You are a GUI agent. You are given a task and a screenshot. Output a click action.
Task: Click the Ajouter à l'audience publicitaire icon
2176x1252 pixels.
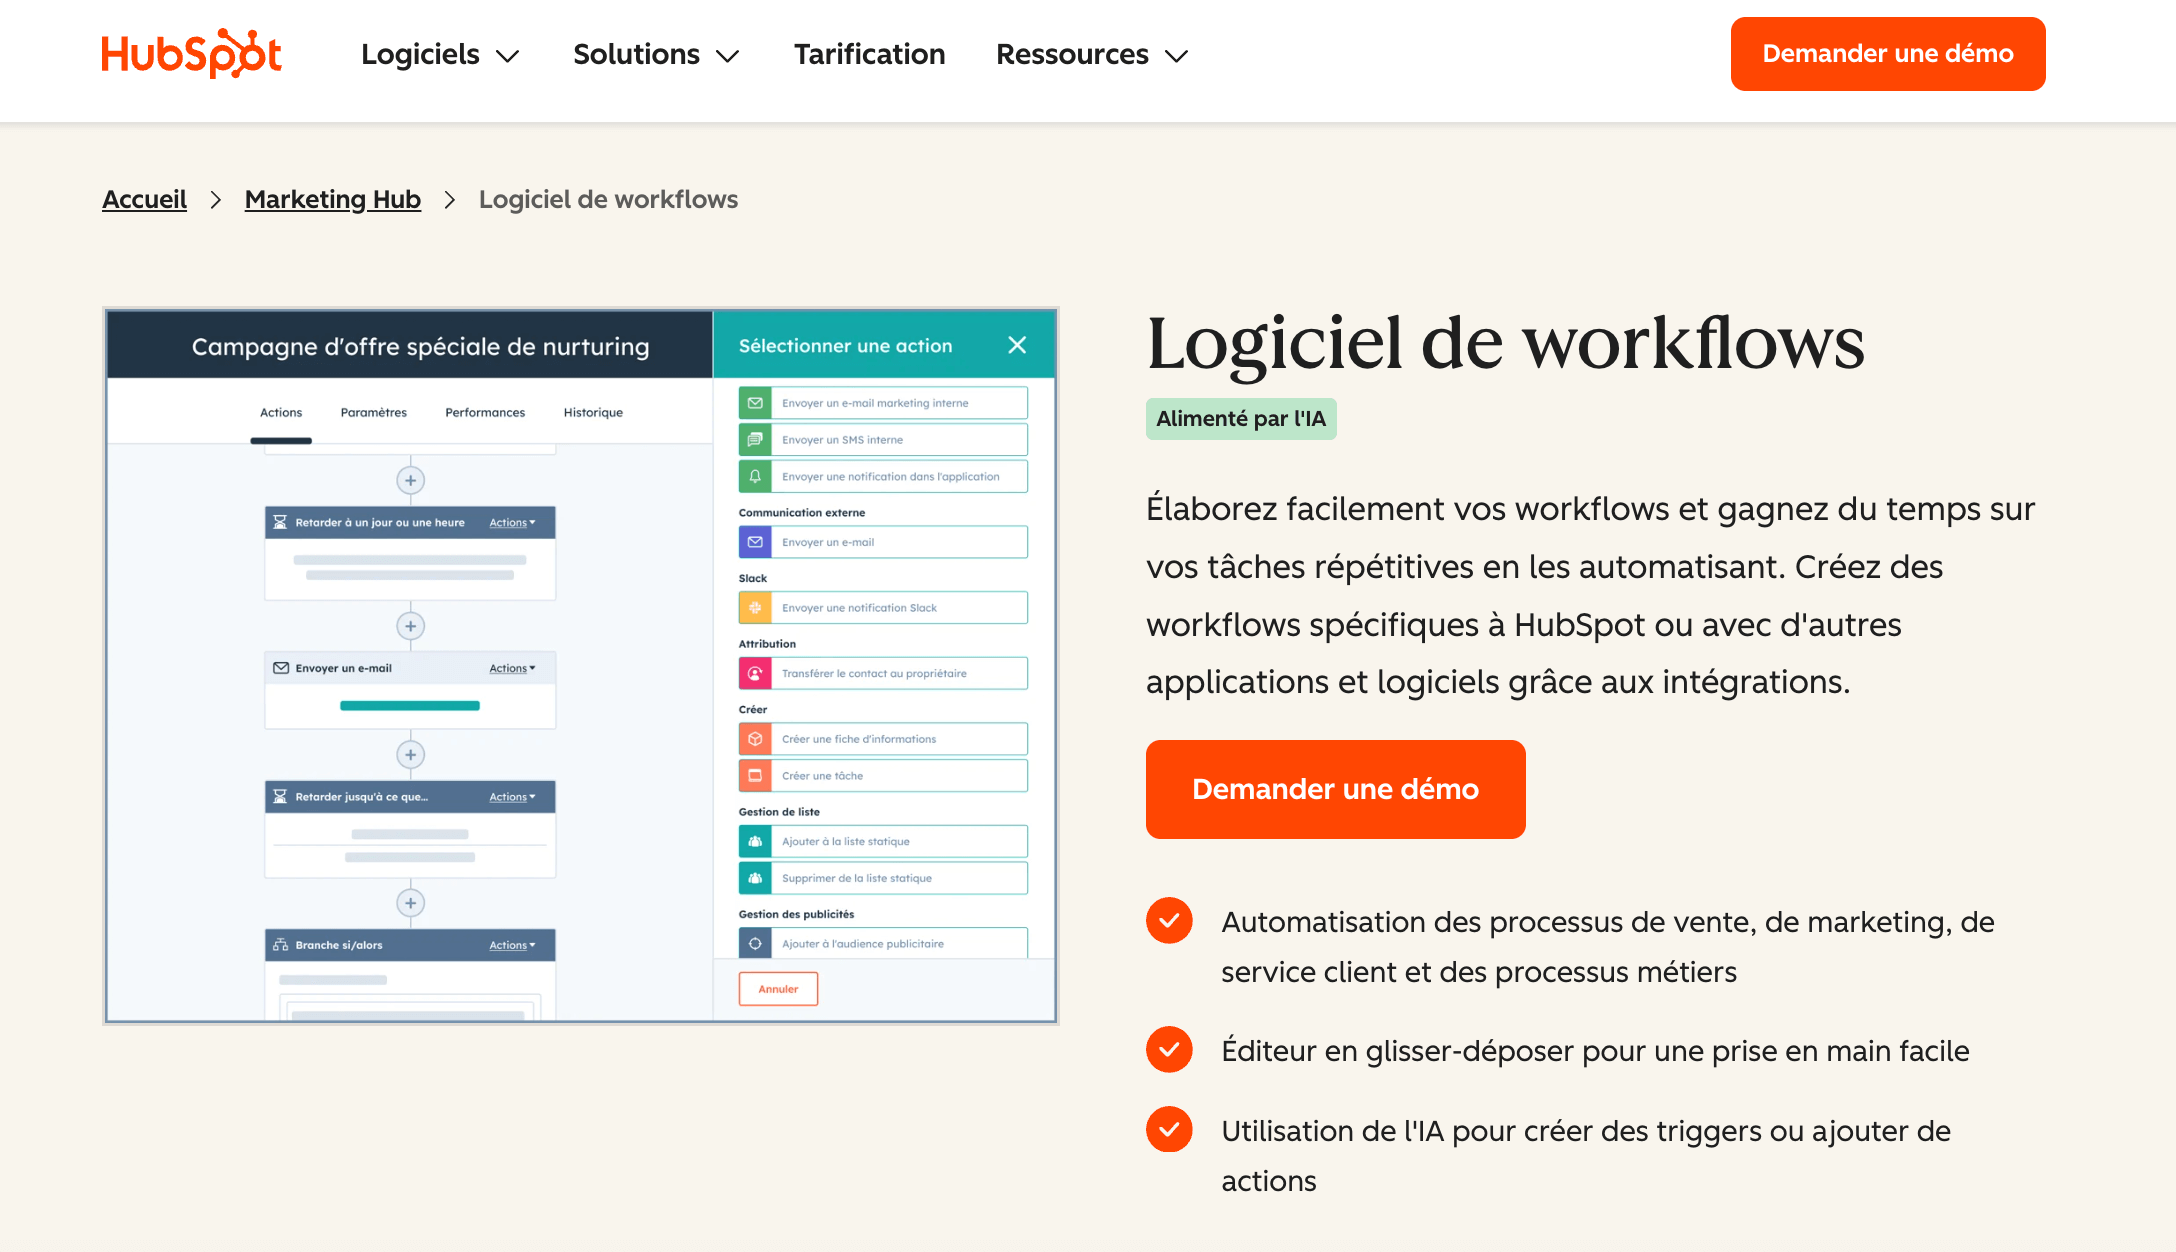(x=755, y=944)
